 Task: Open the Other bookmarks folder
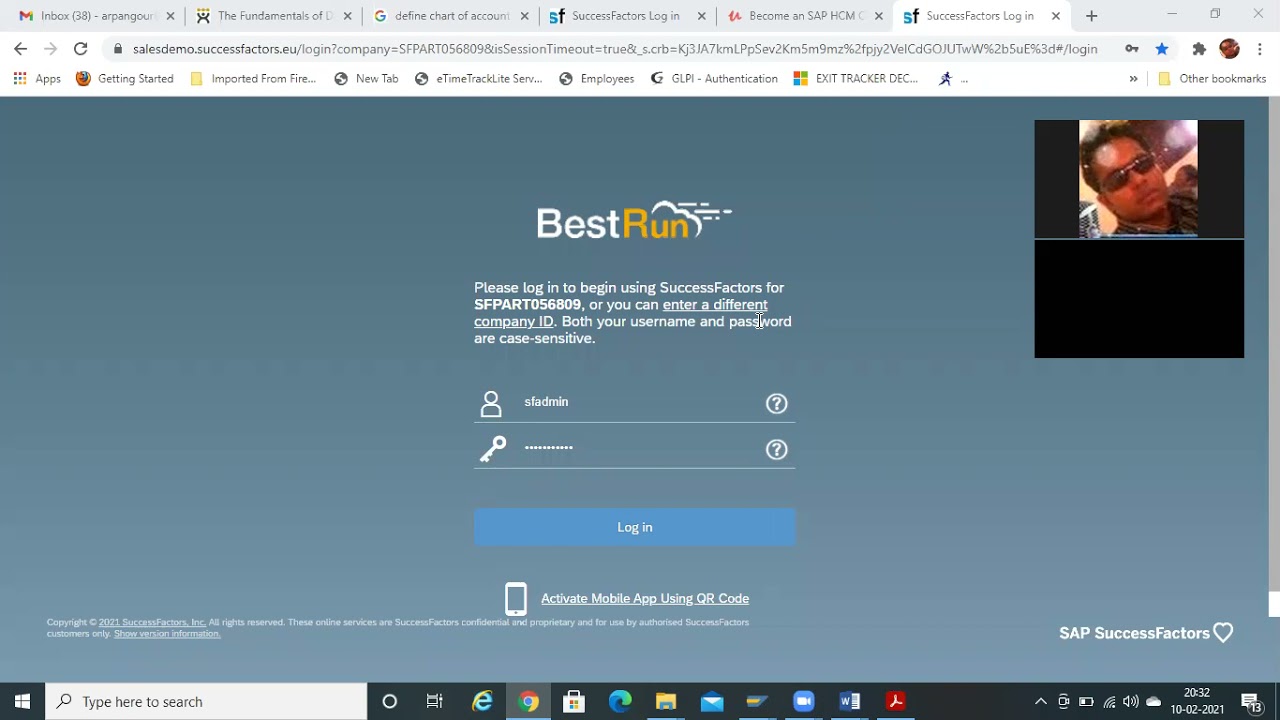[x=1212, y=79]
